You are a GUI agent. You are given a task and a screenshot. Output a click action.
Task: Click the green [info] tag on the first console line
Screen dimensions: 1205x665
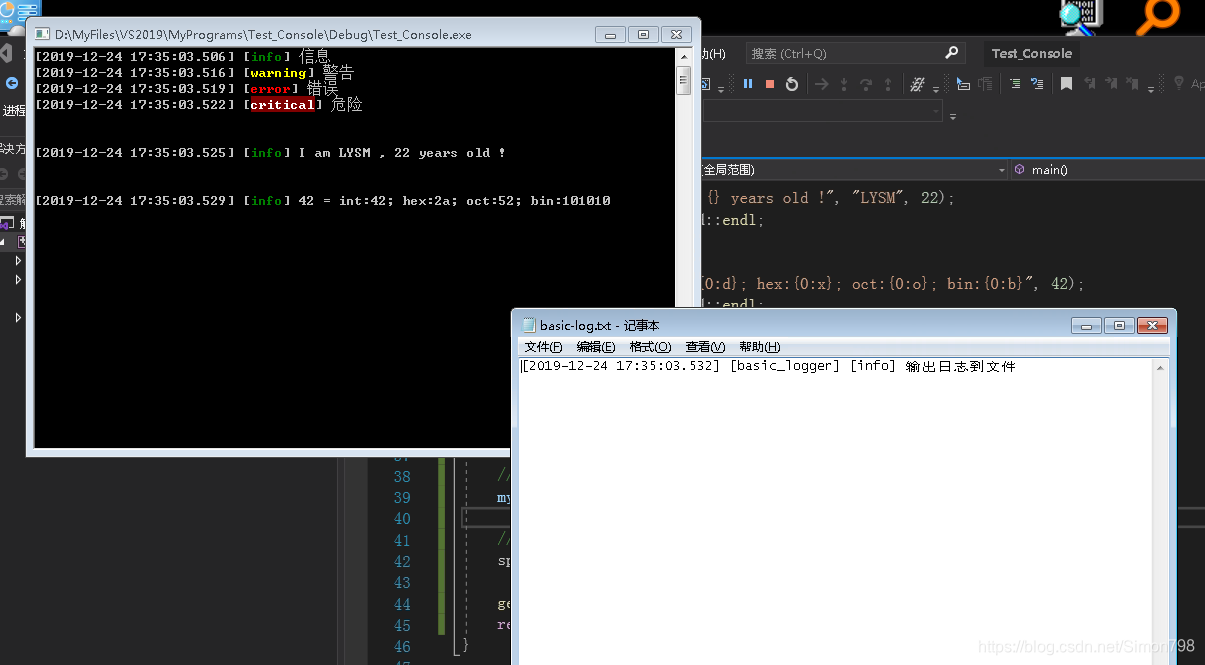[x=266, y=57]
